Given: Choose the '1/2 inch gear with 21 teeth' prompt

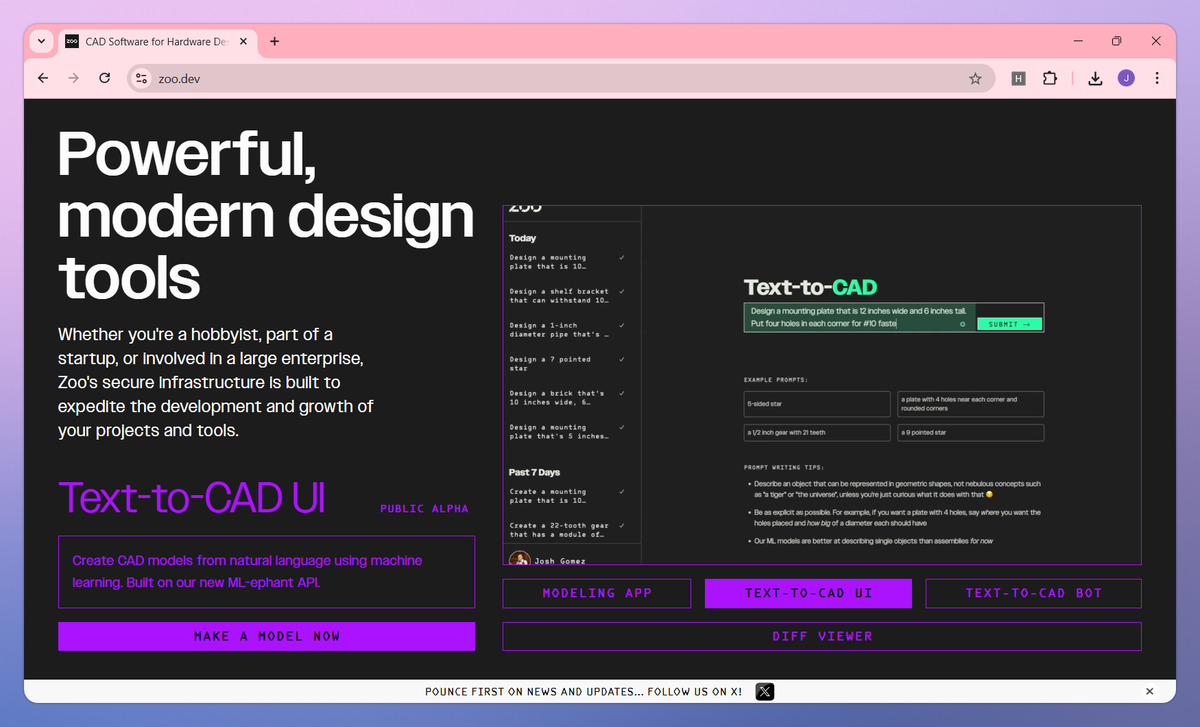Looking at the screenshot, I should (x=817, y=433).
